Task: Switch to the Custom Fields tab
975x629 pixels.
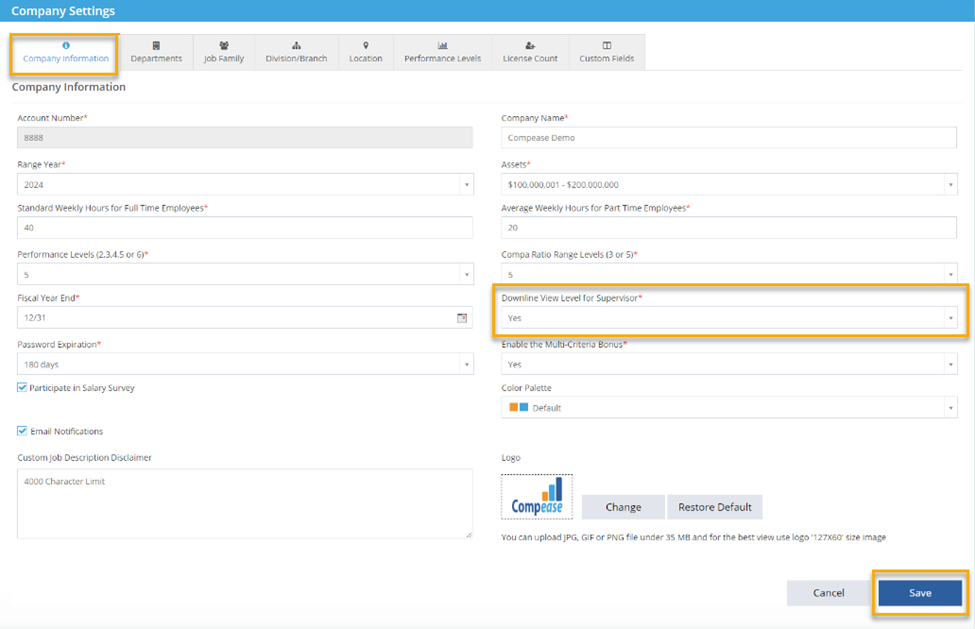Action: point(606,52)
